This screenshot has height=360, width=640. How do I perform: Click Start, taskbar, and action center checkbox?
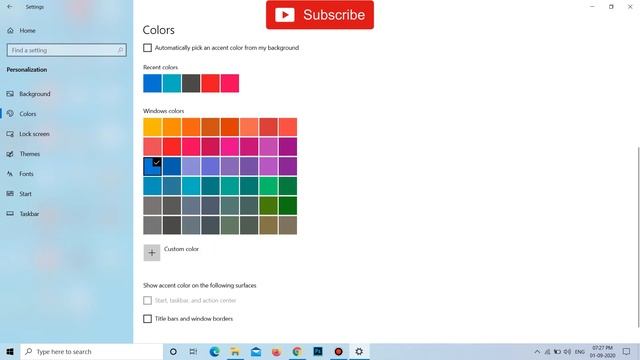[147, 300]
